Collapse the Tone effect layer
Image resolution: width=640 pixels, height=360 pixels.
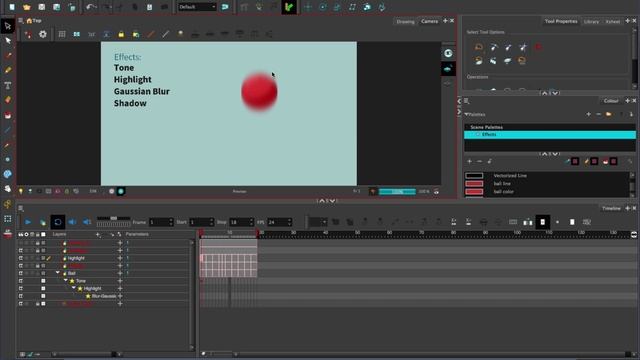coord(66,280)
